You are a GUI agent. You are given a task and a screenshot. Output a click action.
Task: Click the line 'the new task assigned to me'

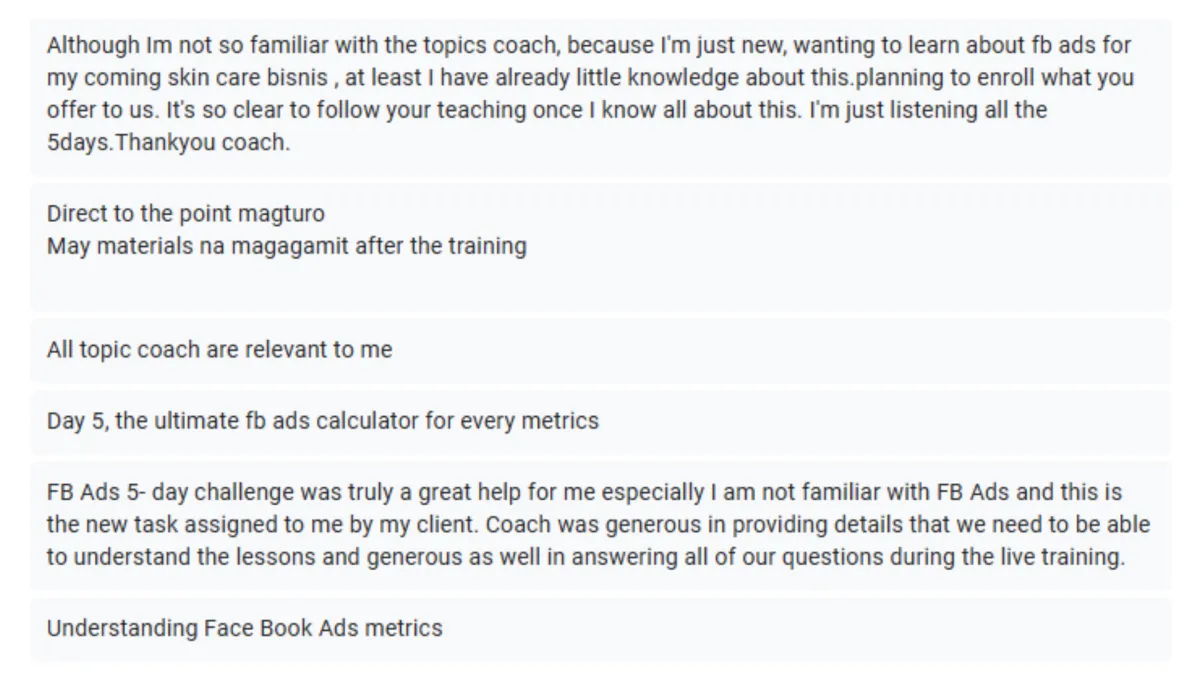[x=598, y=525]
